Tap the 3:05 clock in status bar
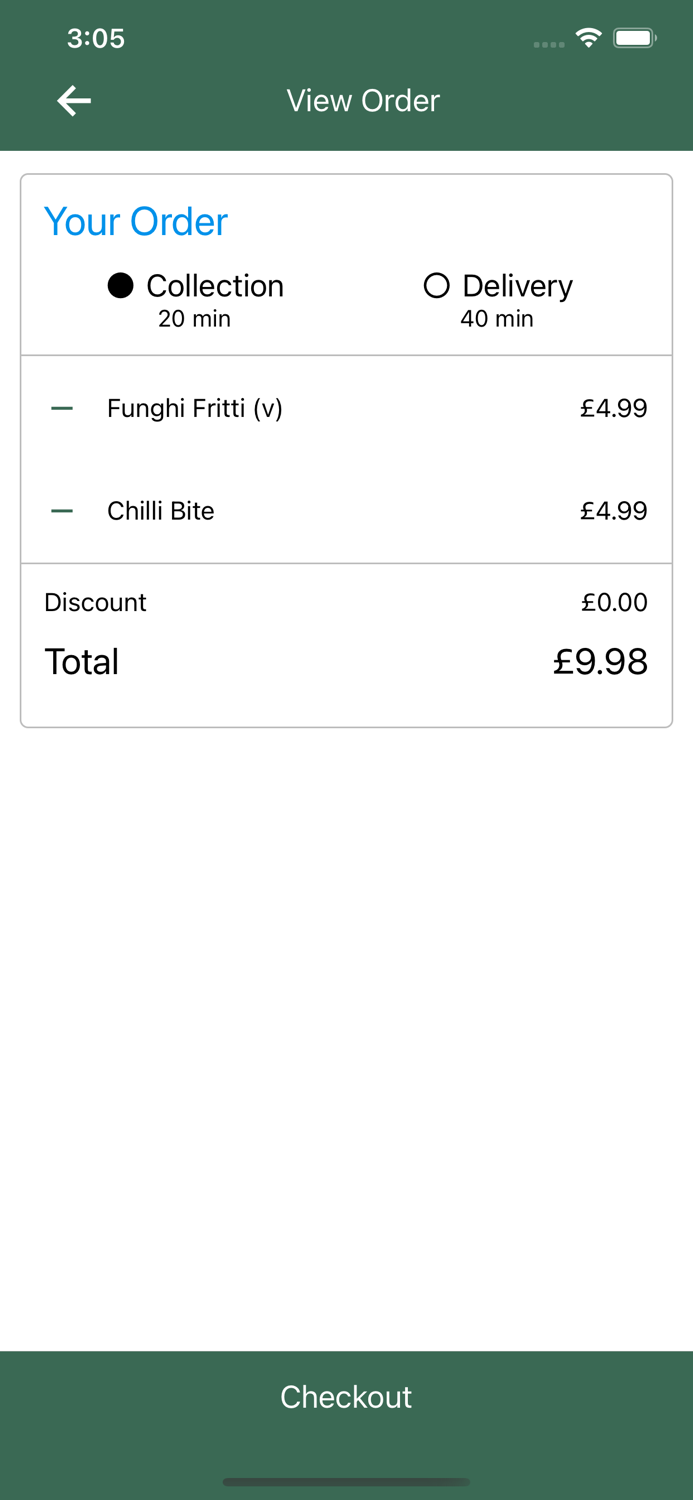This screenshot has height=1500, width=693. 96,39
